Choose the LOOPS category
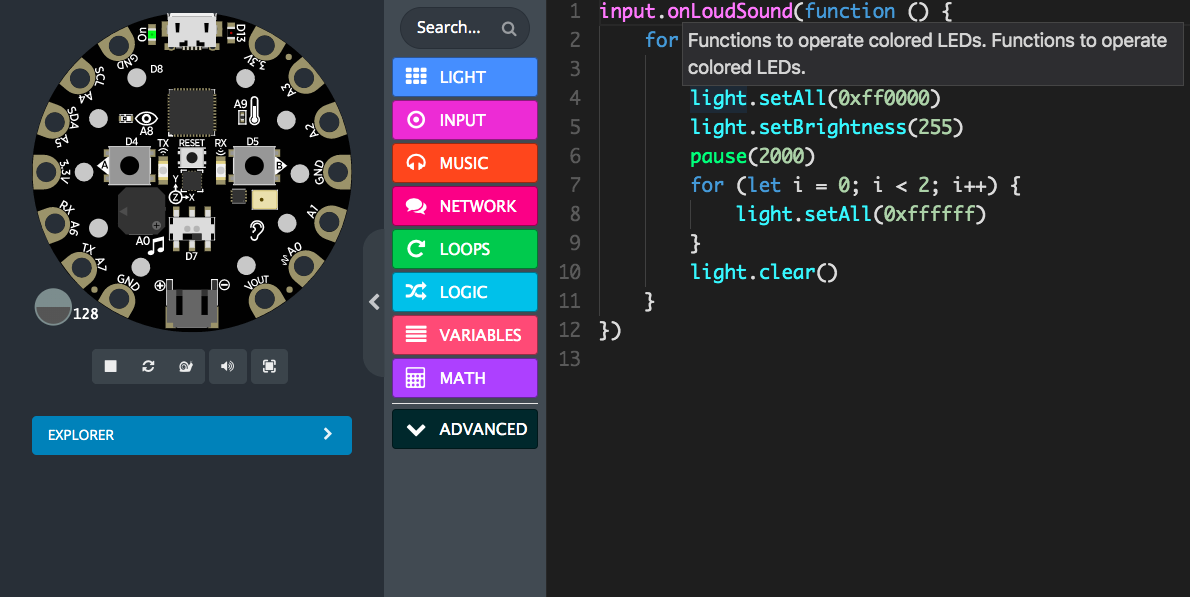1190x597 pixels. [464, 249]
